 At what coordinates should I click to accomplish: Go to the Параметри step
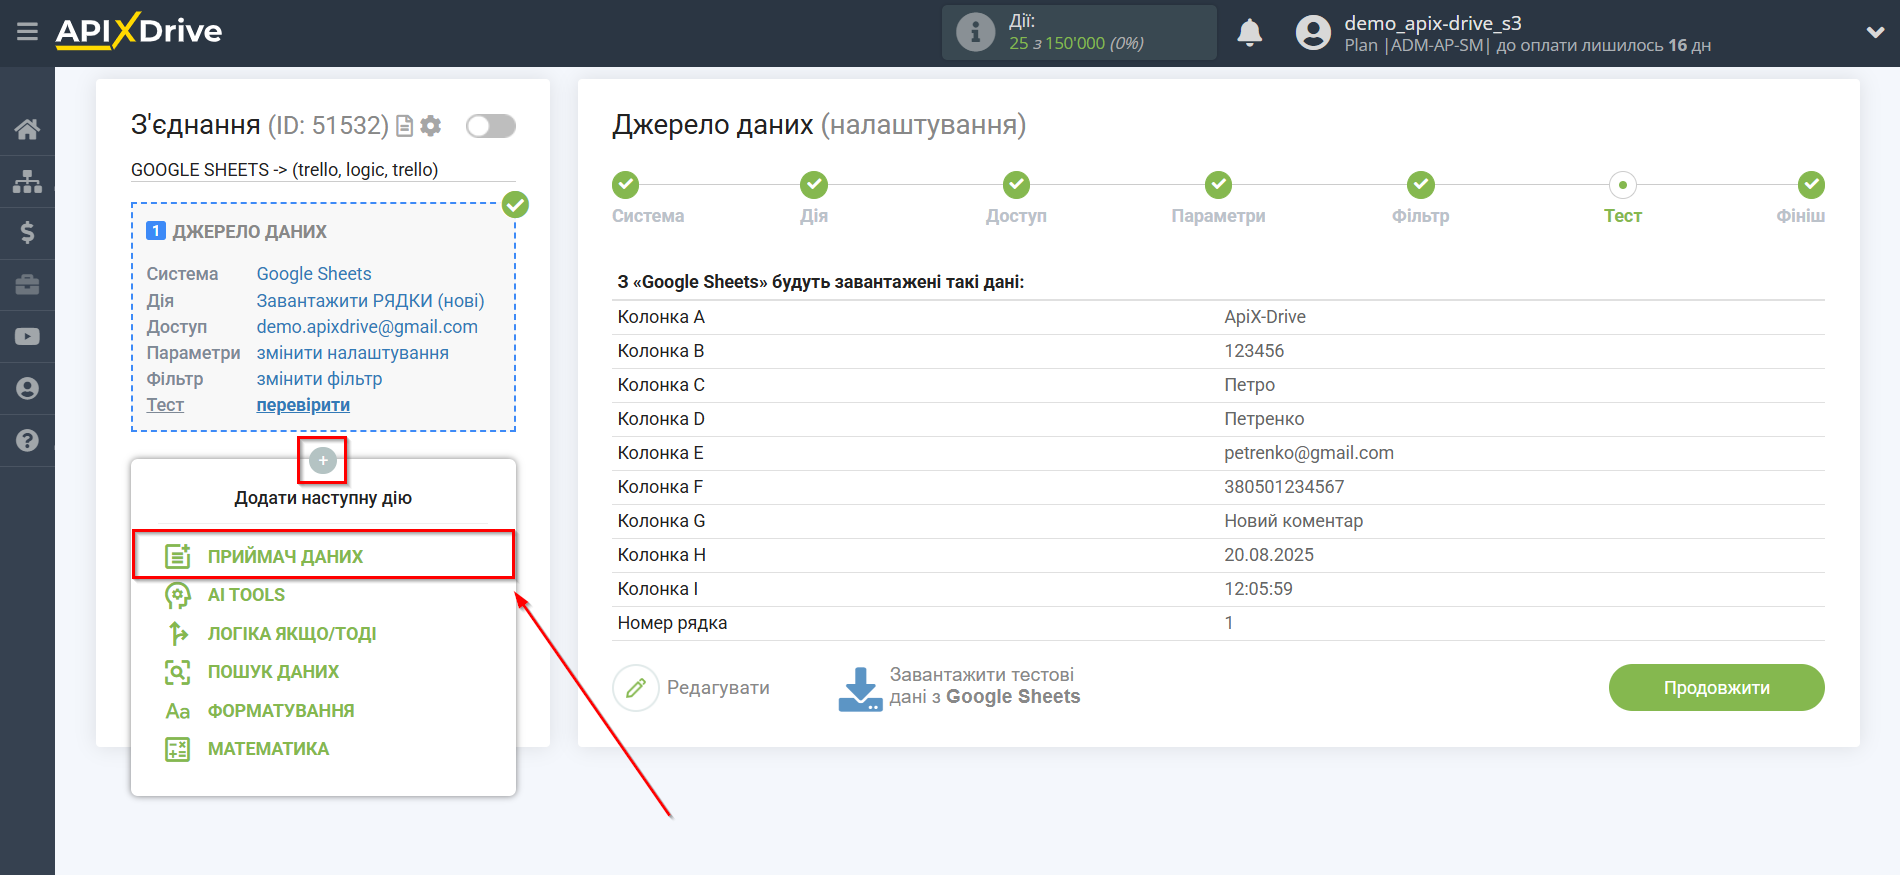[1218, 185]
